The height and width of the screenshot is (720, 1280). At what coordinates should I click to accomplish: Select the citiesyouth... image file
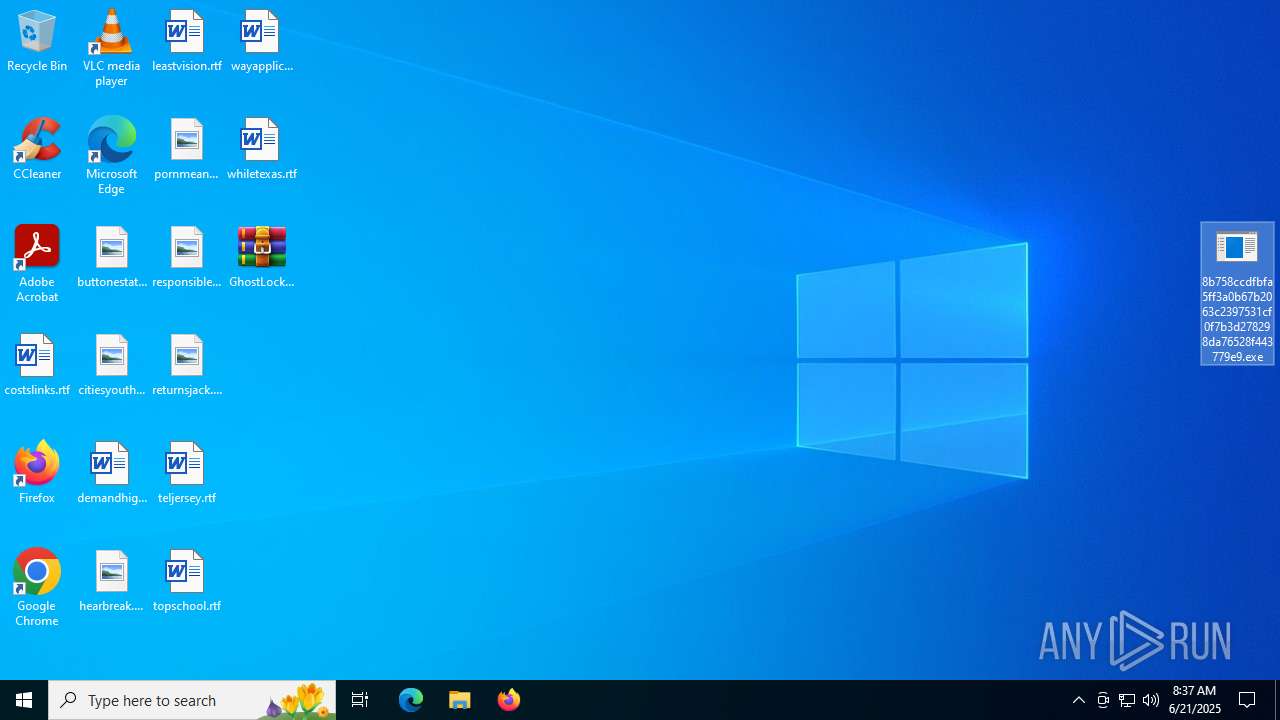[x=111, y=365]
